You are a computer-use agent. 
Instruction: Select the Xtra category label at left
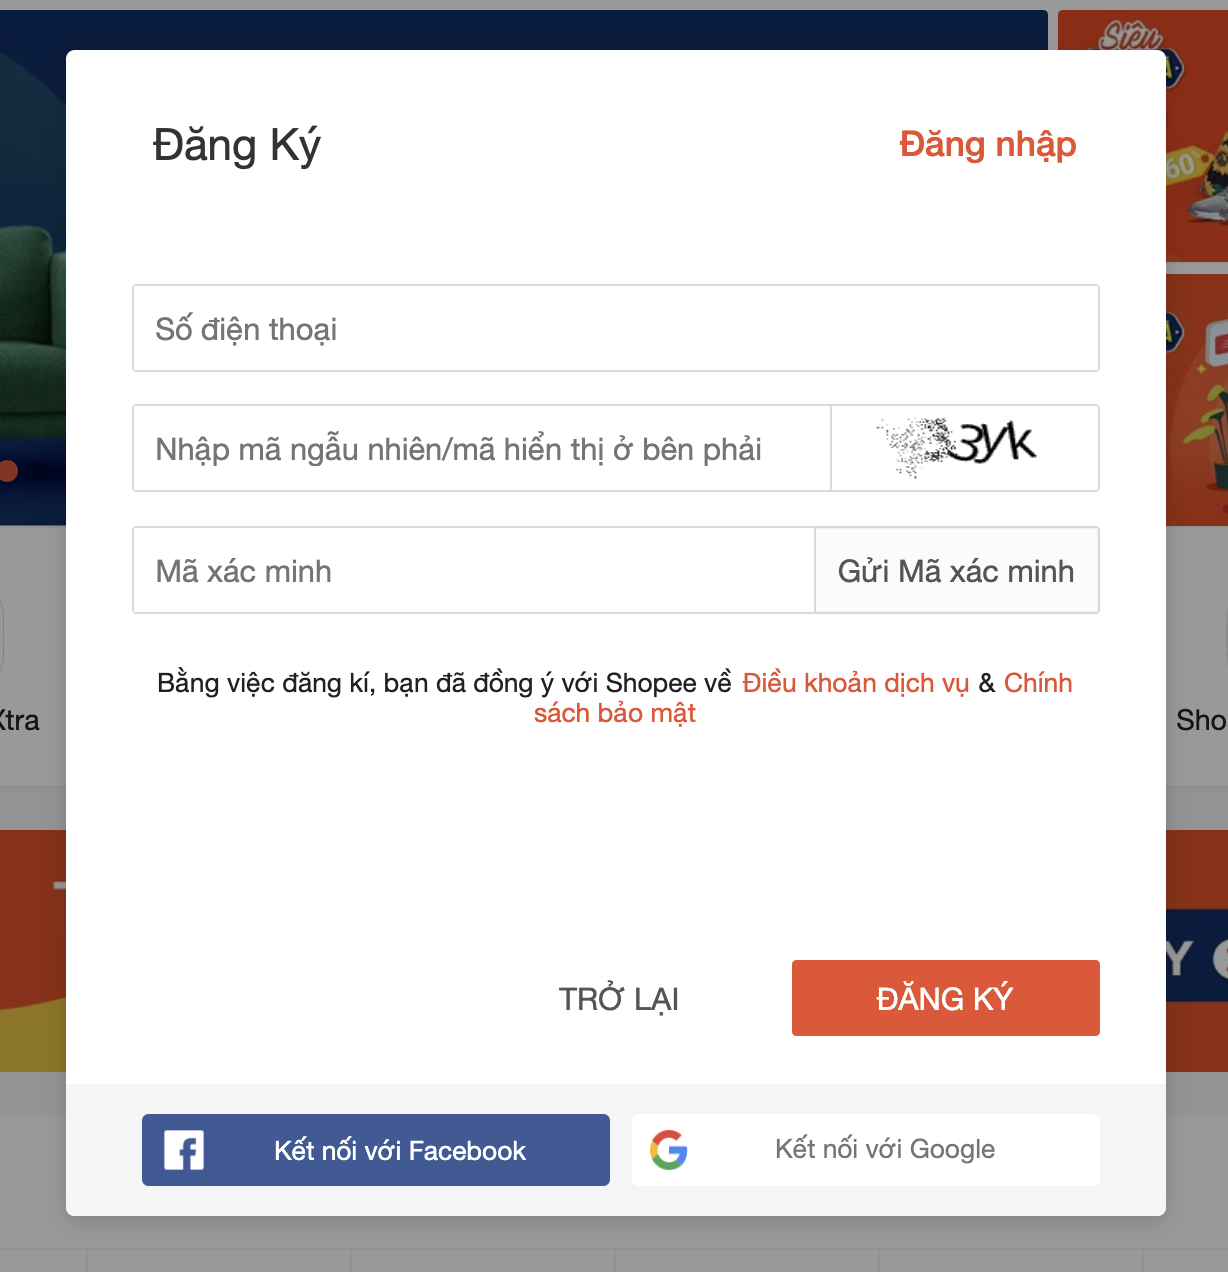(x=20, y=720)
